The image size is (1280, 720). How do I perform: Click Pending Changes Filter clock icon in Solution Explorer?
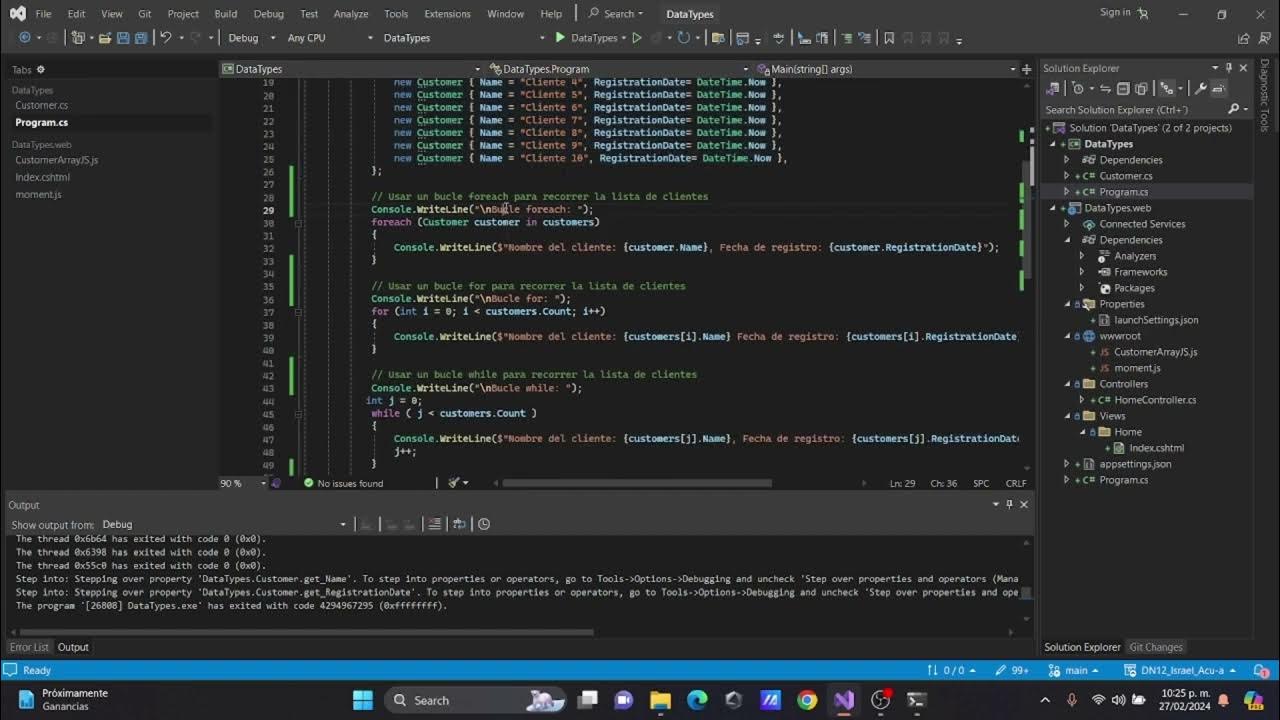(x=1078, y=88)
